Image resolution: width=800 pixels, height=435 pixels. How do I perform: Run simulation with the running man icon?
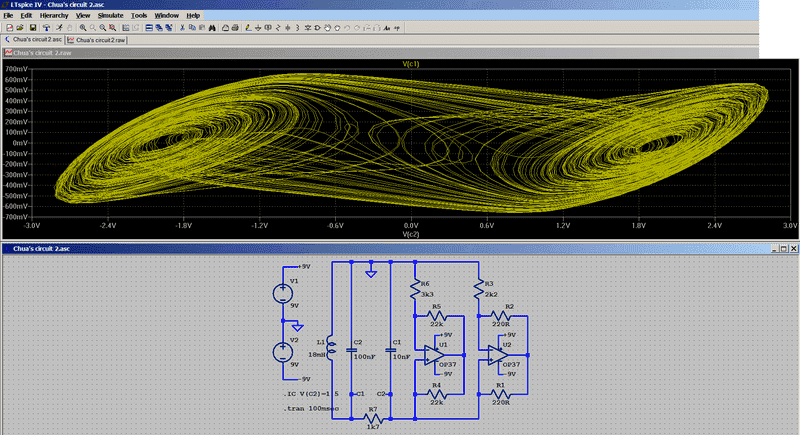59,27
